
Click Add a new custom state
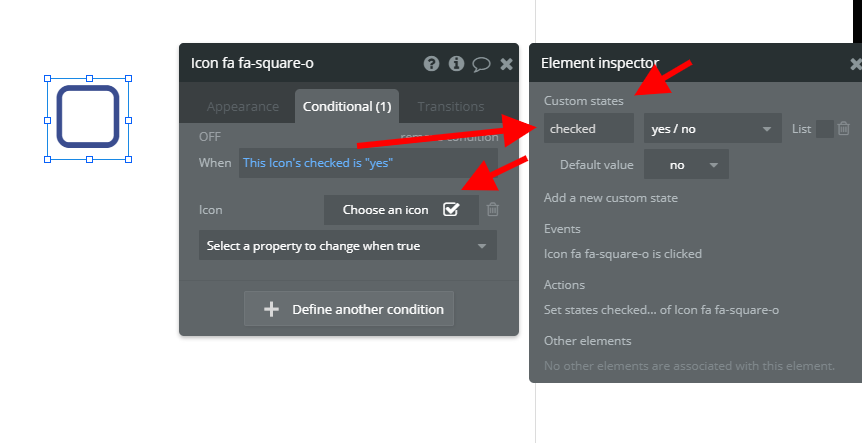click(611, 198)
